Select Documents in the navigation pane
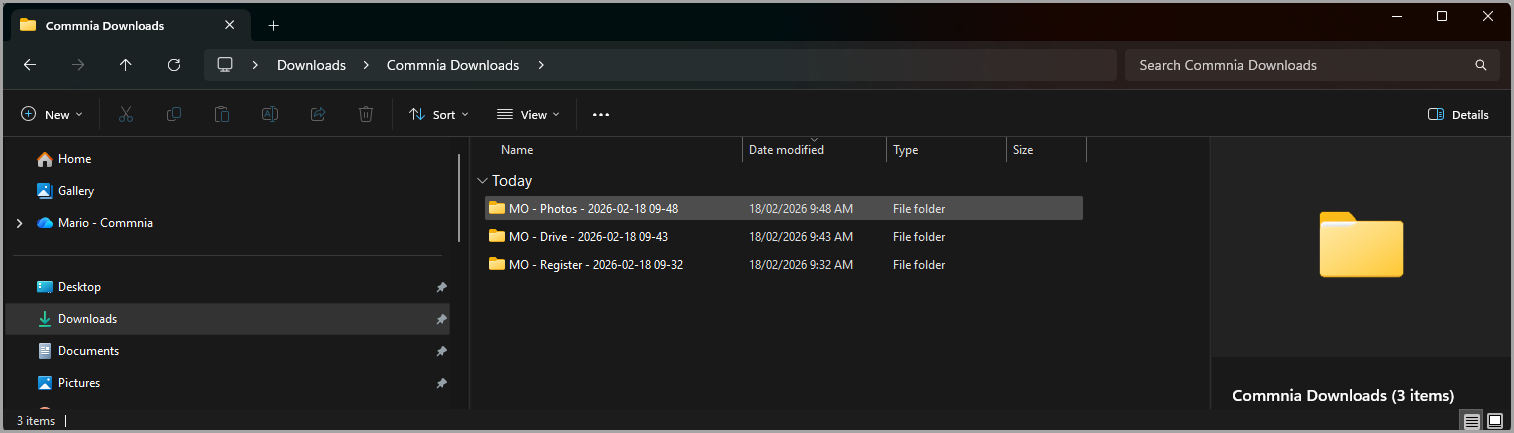Viewport: 1514px width, 433px height. tap(88, 351)
